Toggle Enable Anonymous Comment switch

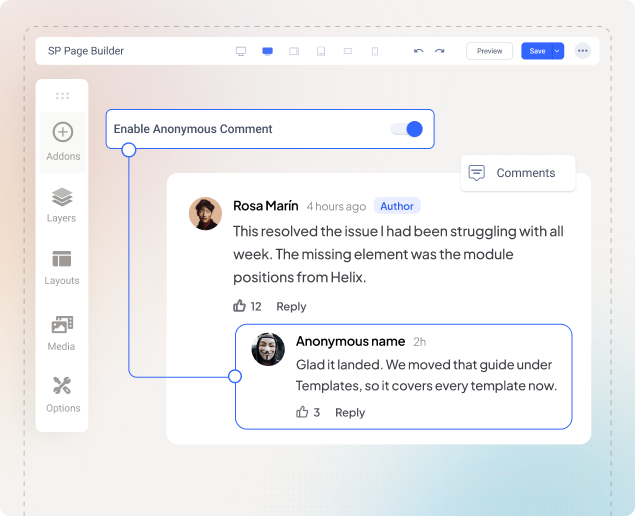407,129
